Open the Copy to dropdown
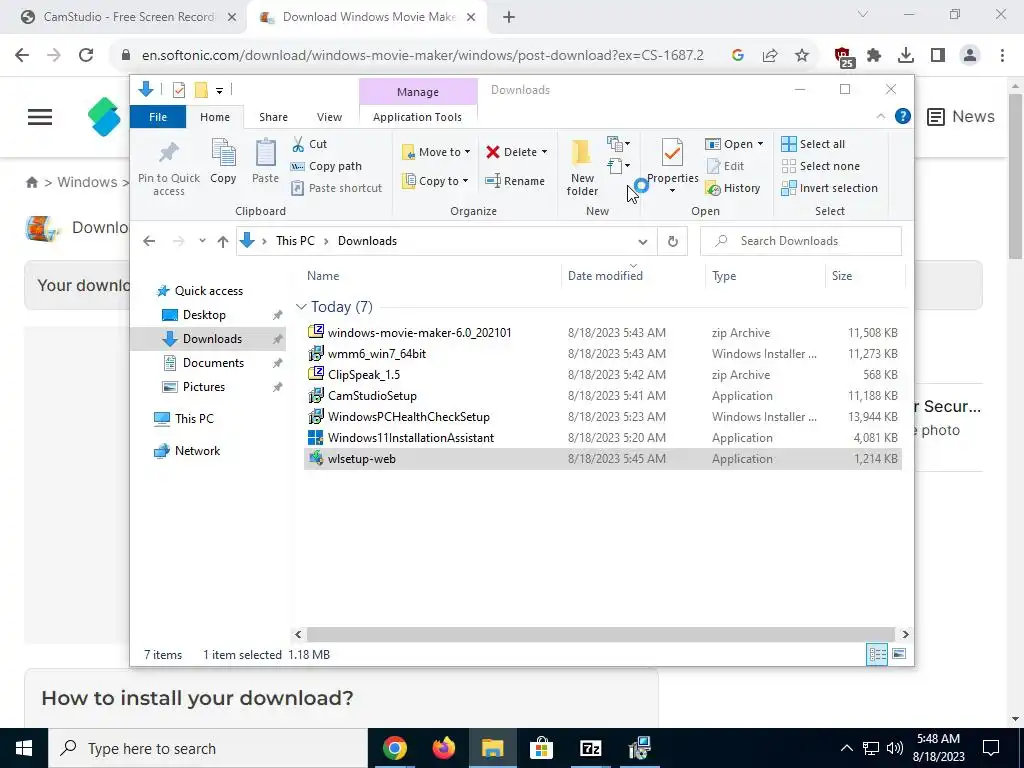The width and height of the screenshot is (1024, 768). click(435, 181)
